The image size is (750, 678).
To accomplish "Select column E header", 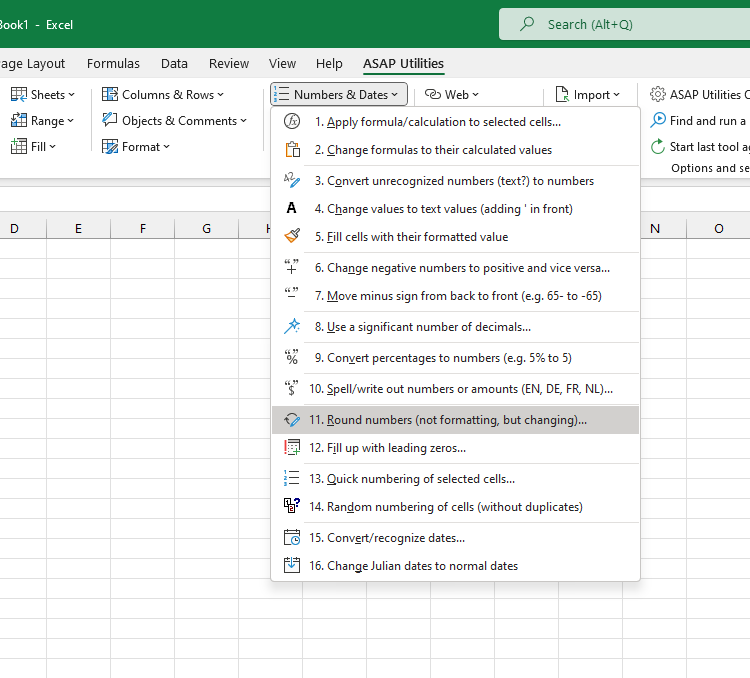I will tap(78, 228).
